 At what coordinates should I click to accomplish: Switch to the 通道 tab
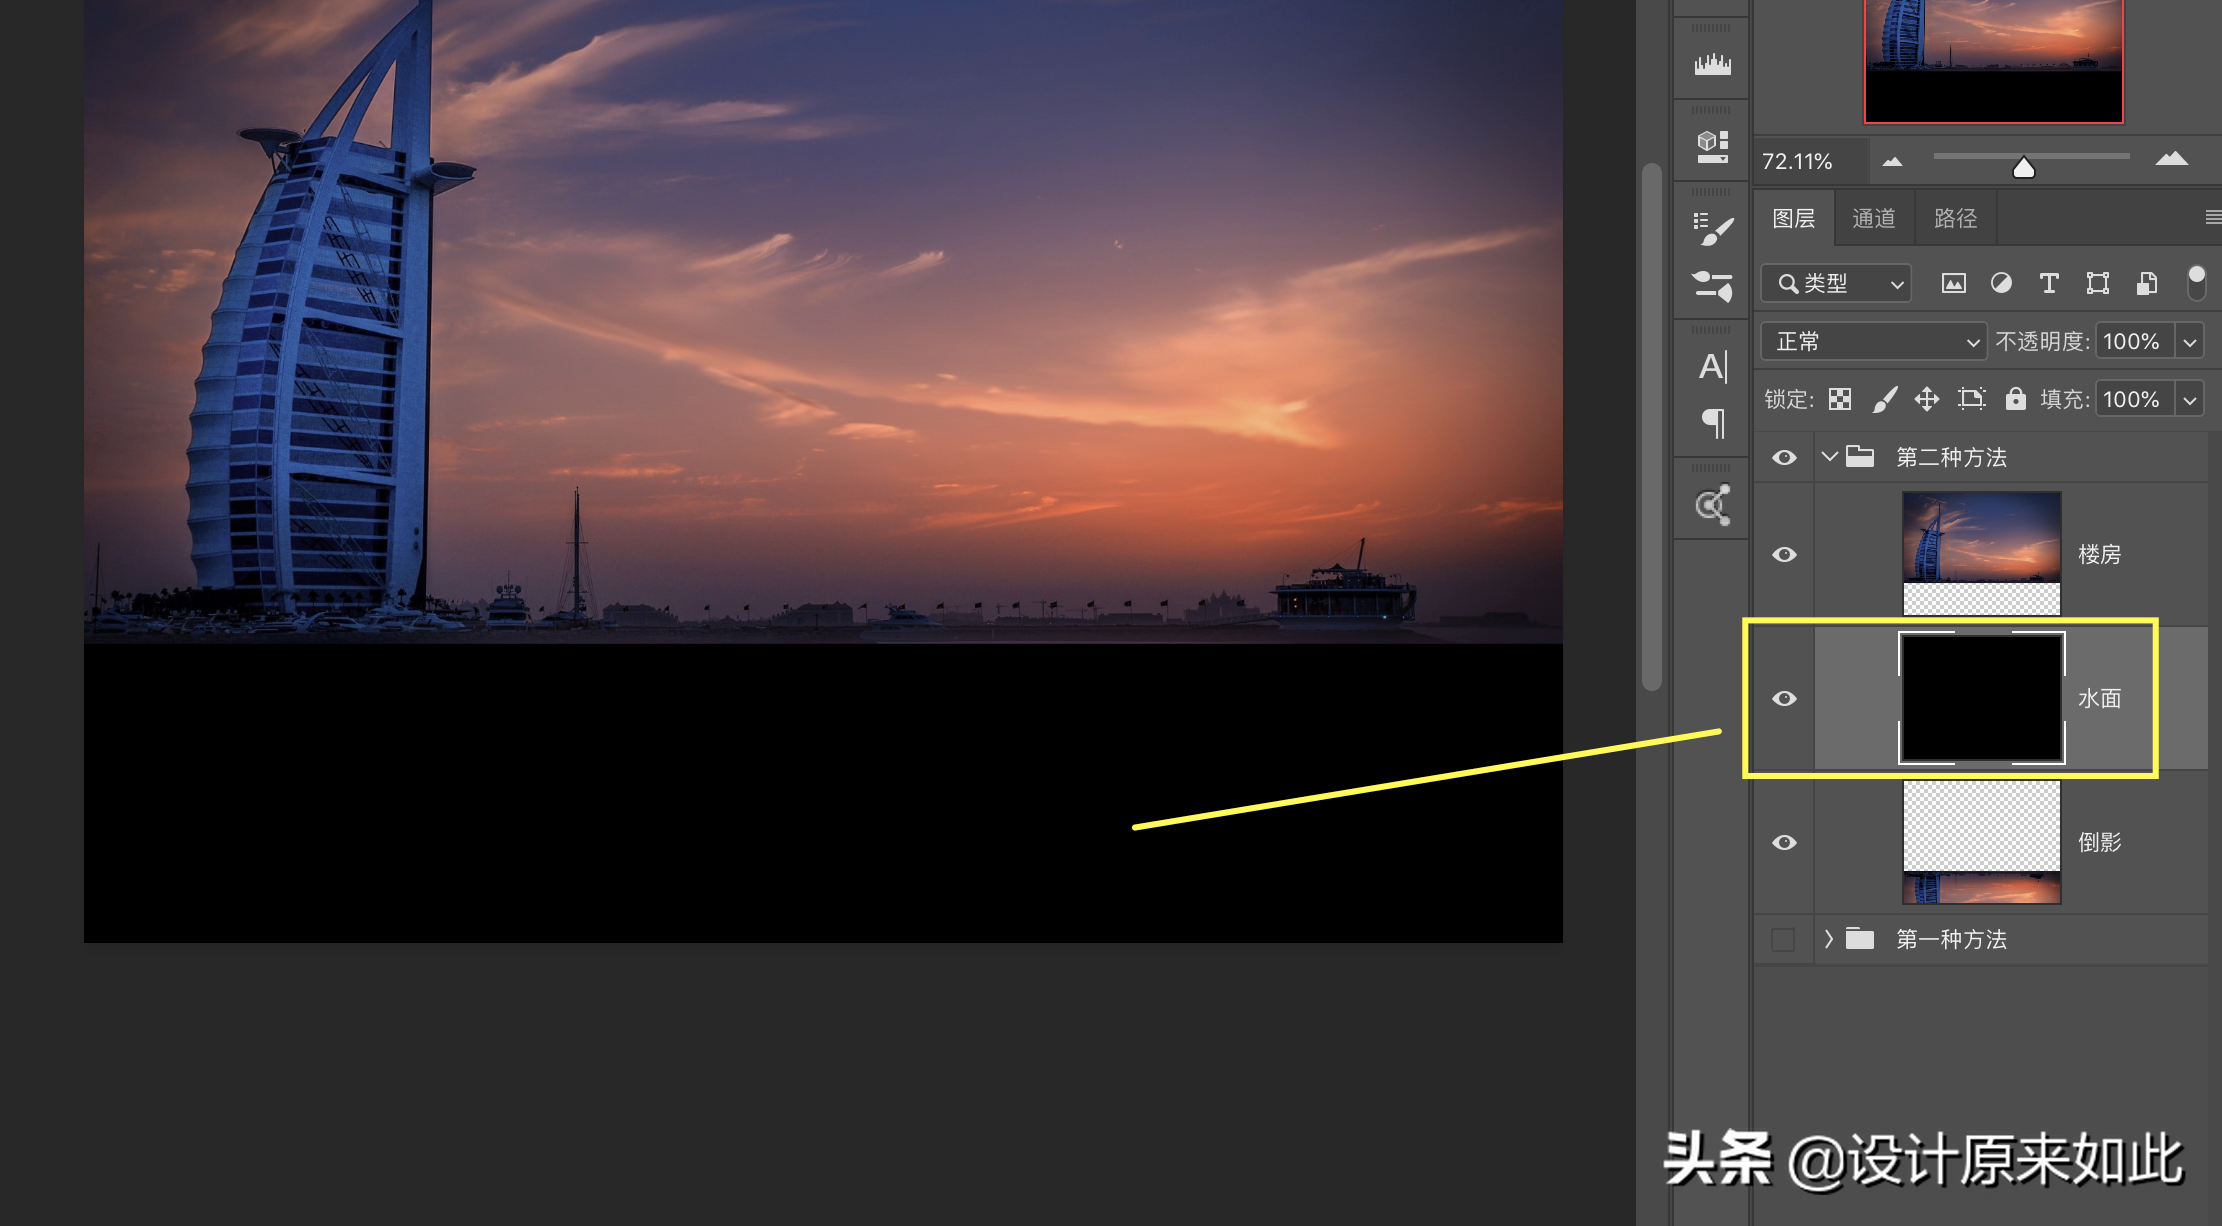tap(1874, 218)
